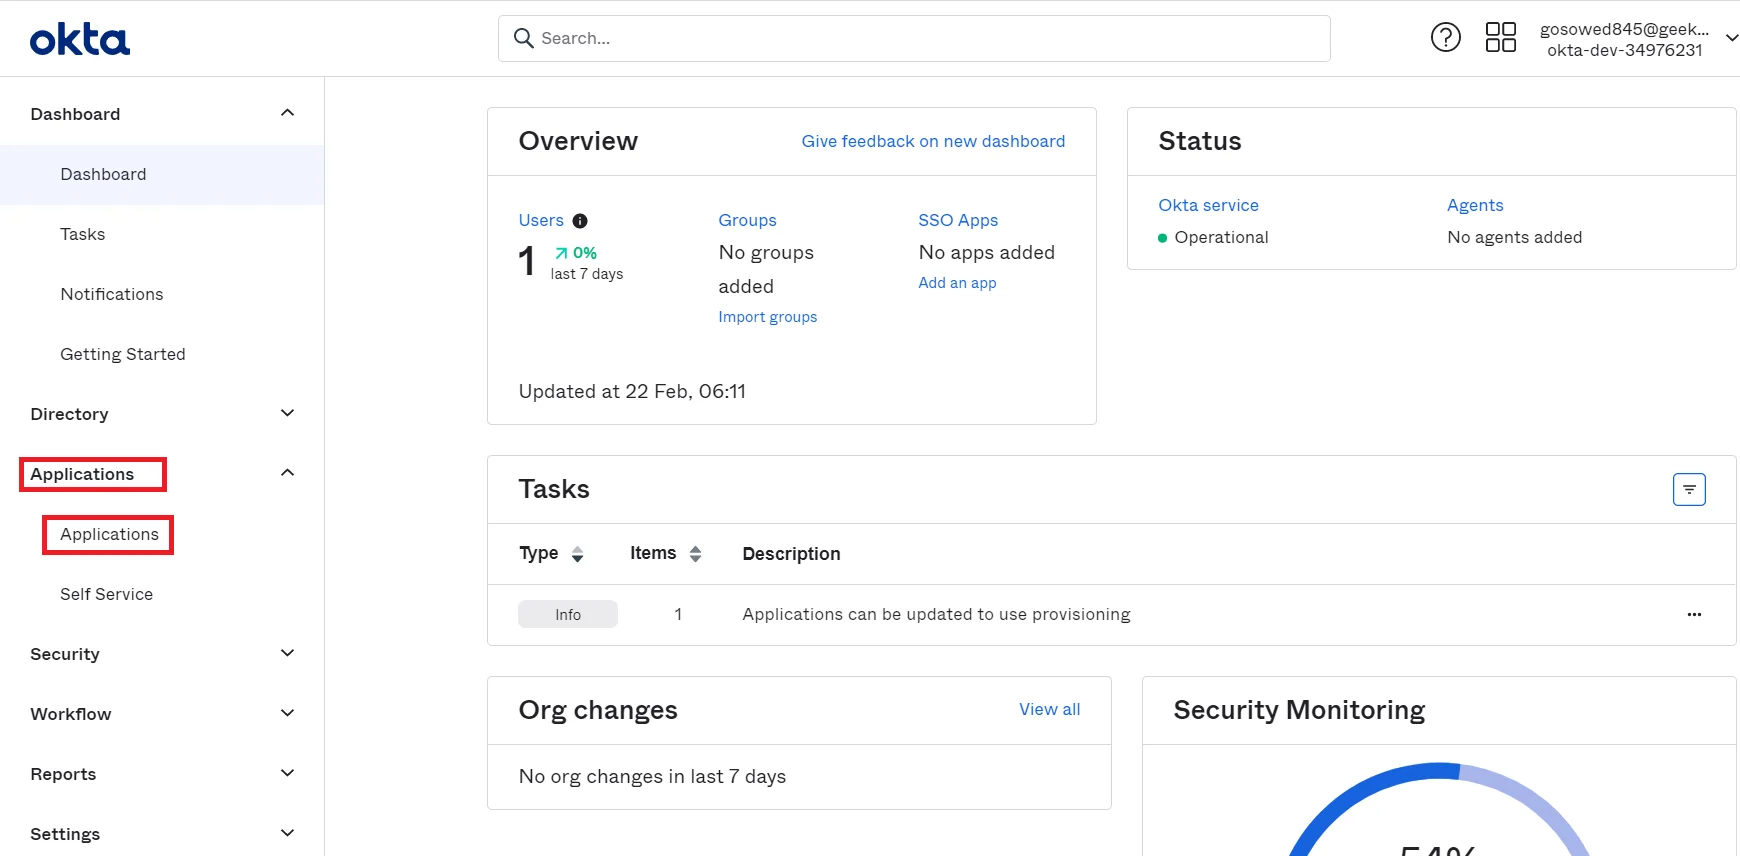The height and width of the screenshot is (856, 1740).
Task: Open the help question mark icon
Action: point(1445,38)
